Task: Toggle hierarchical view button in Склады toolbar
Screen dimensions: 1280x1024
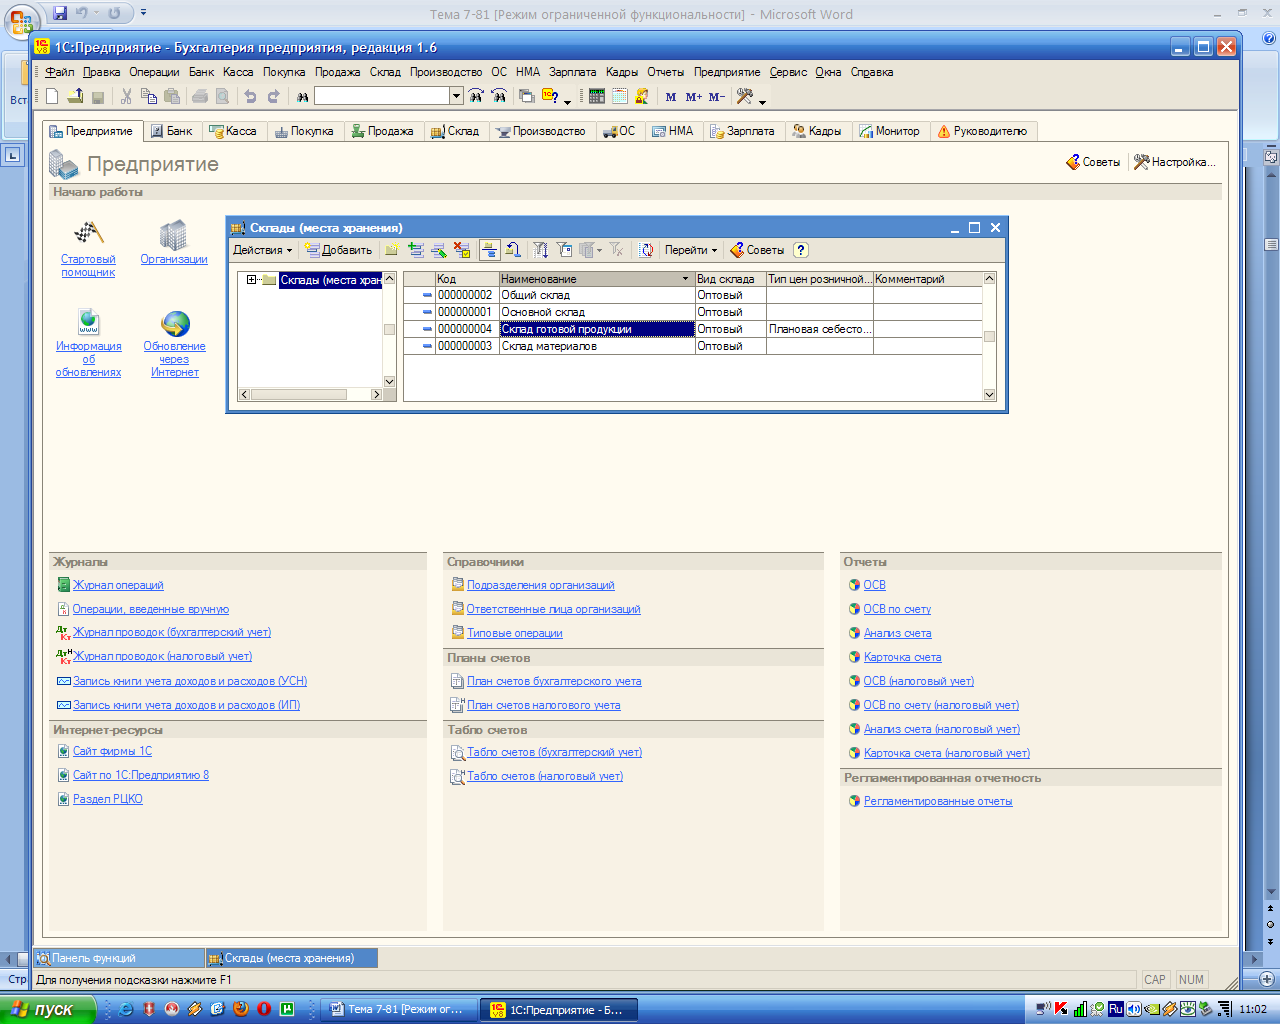Action: [x=489, y=250]
